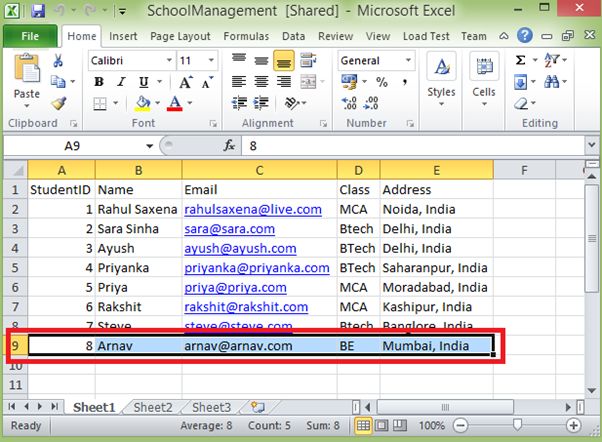The image size is (602, 442).
Task: Click Merge and Center icon
Action: [308, 81]
